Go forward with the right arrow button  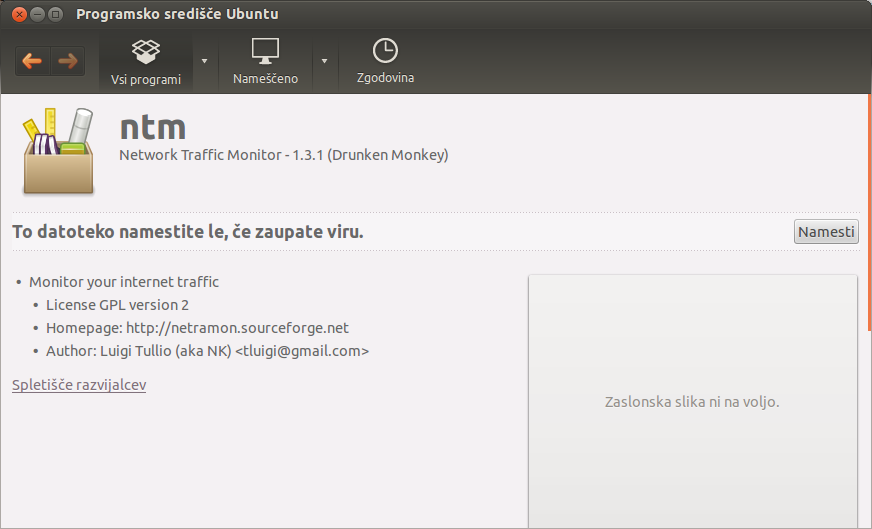pyautogui.click(x=68, y=61)
